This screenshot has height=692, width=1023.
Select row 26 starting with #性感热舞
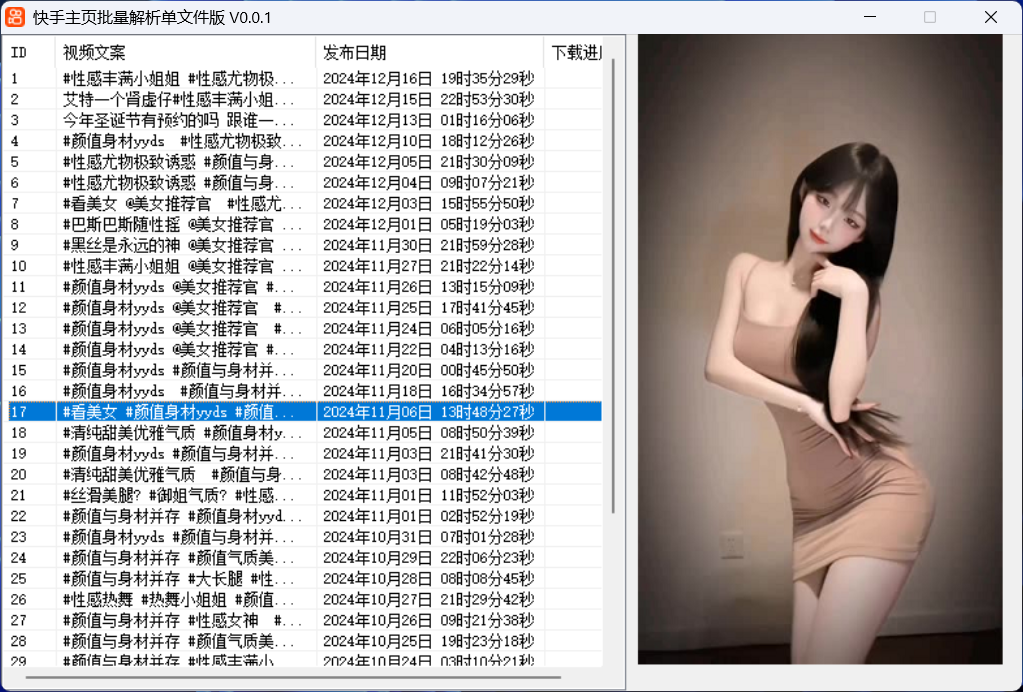[180, 599]
